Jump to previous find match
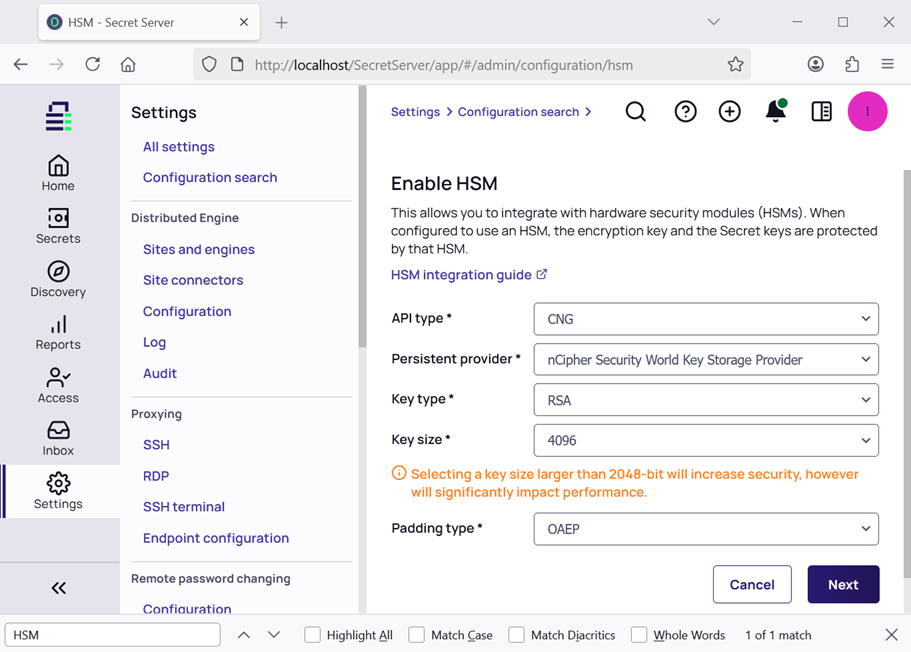Viewport: 911px width, 652px height. point(244,635)
